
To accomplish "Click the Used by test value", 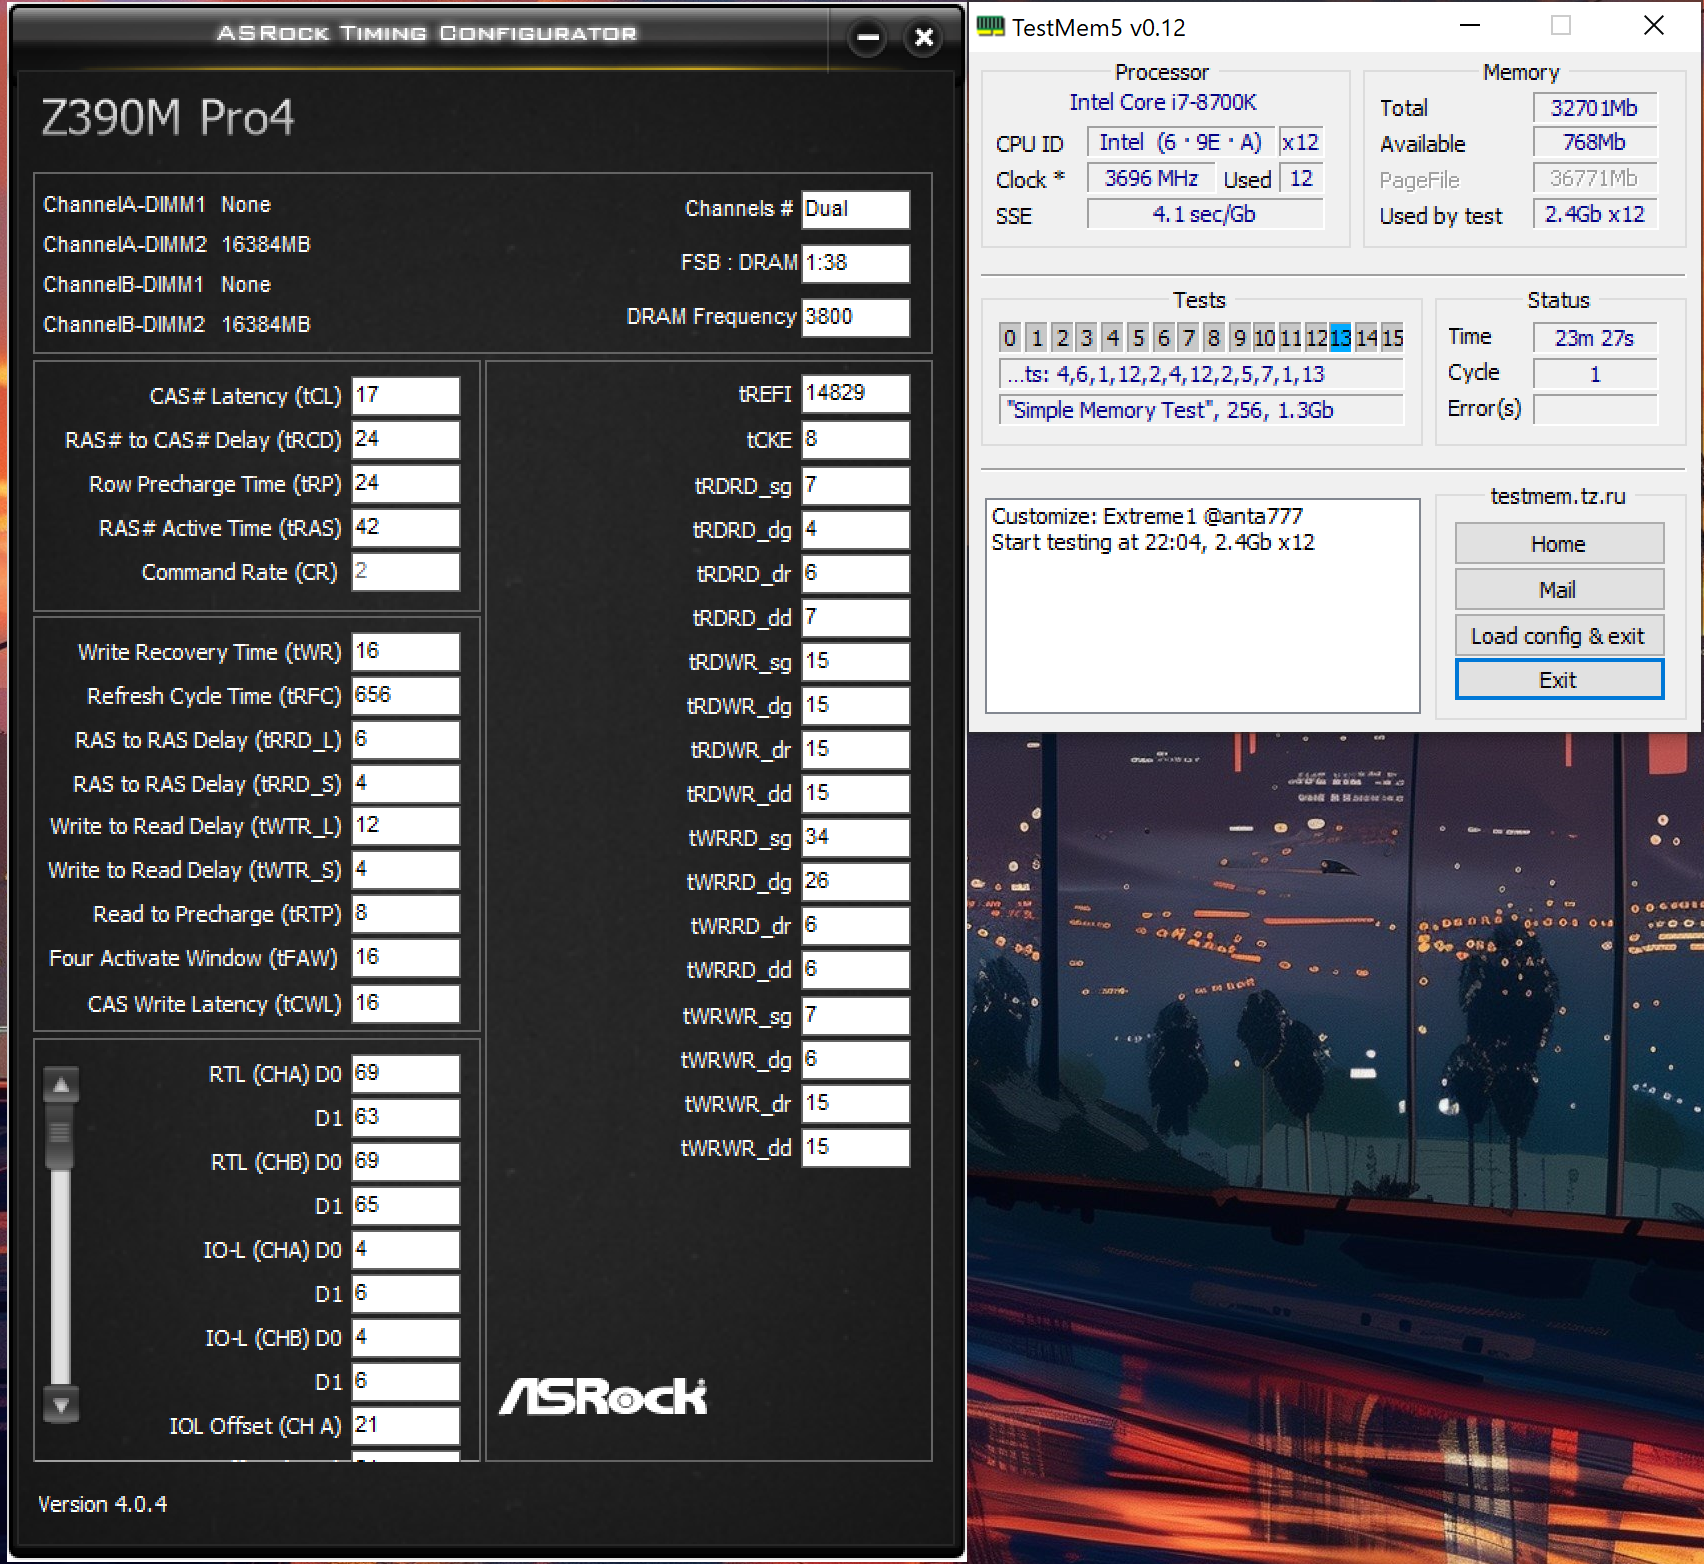I will pyautogui.click(x=1595, y=214).
